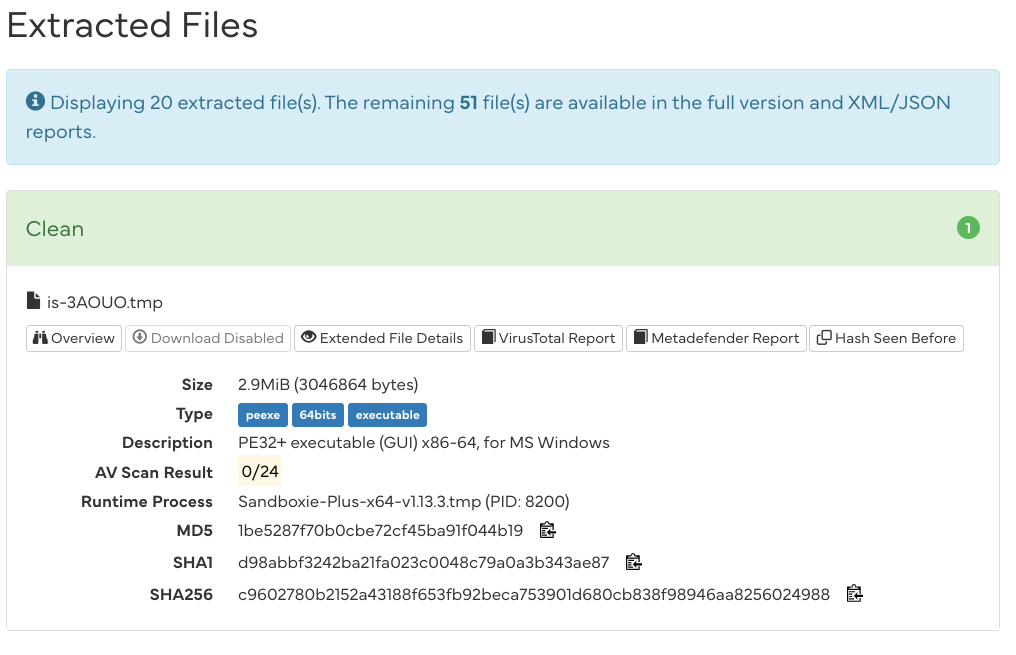Image resolution: width=1016 pixels, height=655 pixels.
Task: Click the file icon beside is-3AOUO.tmp
Action: coord(34,302)
